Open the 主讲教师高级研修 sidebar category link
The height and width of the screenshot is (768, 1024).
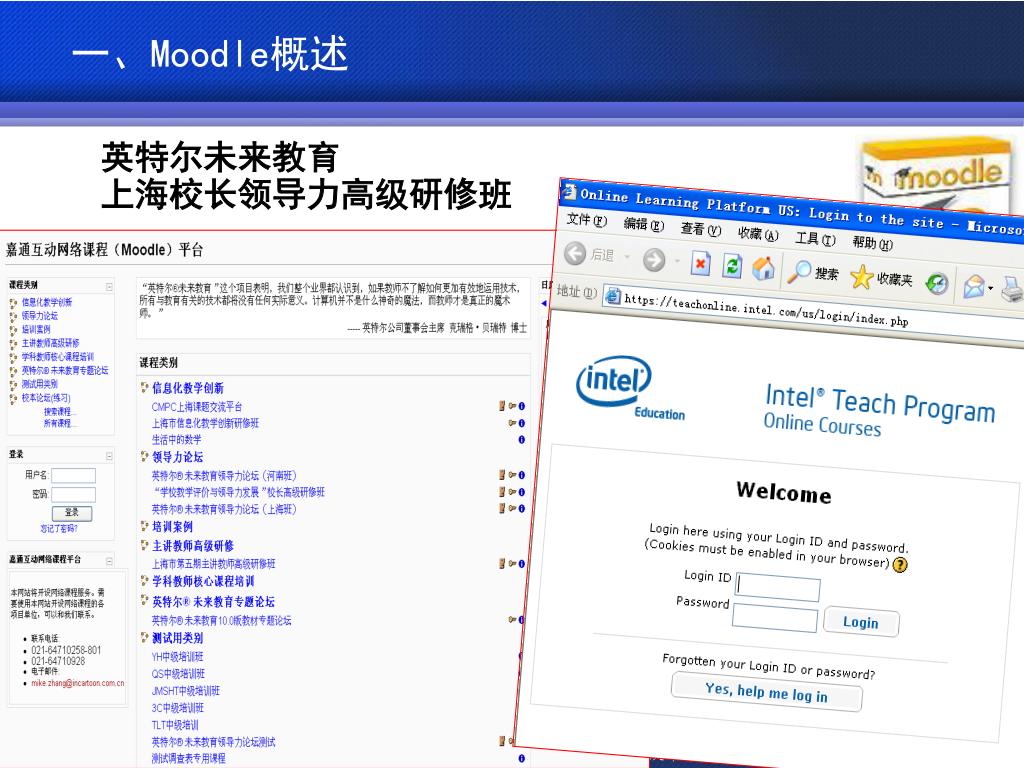tap(50, 343)
